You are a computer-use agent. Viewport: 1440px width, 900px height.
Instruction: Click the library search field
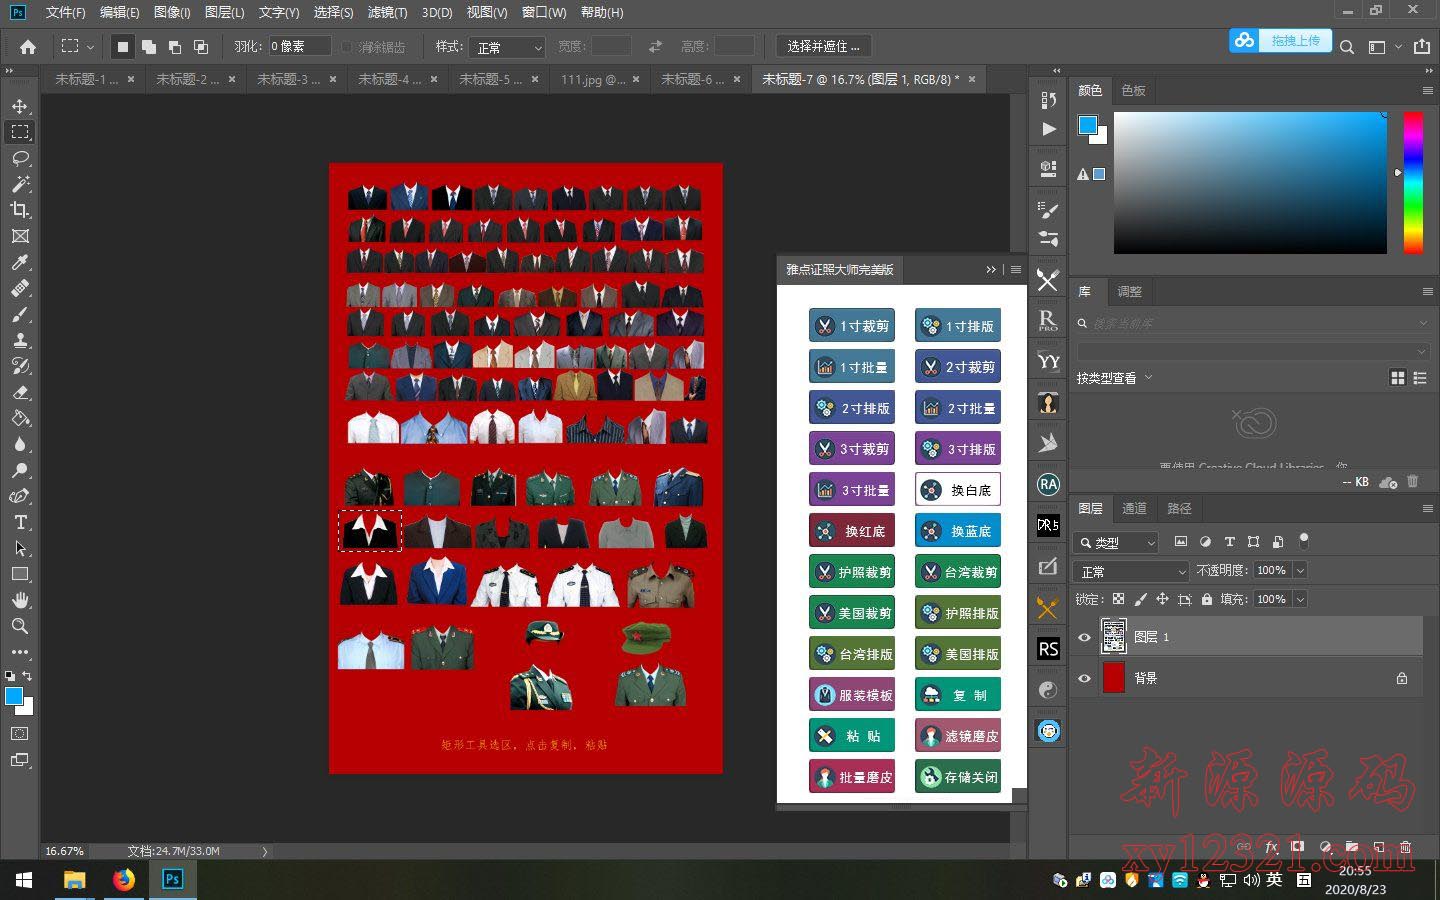pyautogui.click(x=1253, y=323)
